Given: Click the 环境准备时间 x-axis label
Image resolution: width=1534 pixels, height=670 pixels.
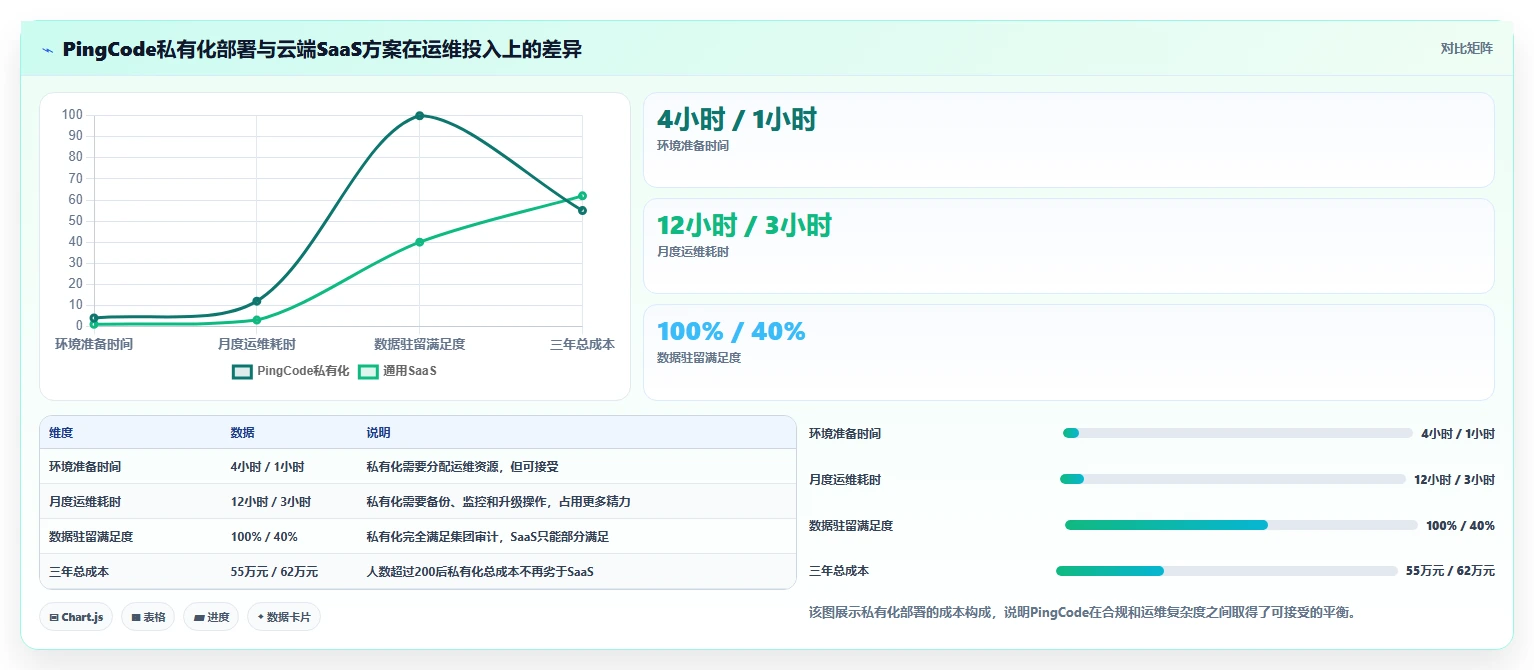Looking at the screenshot, I should 94,344.
